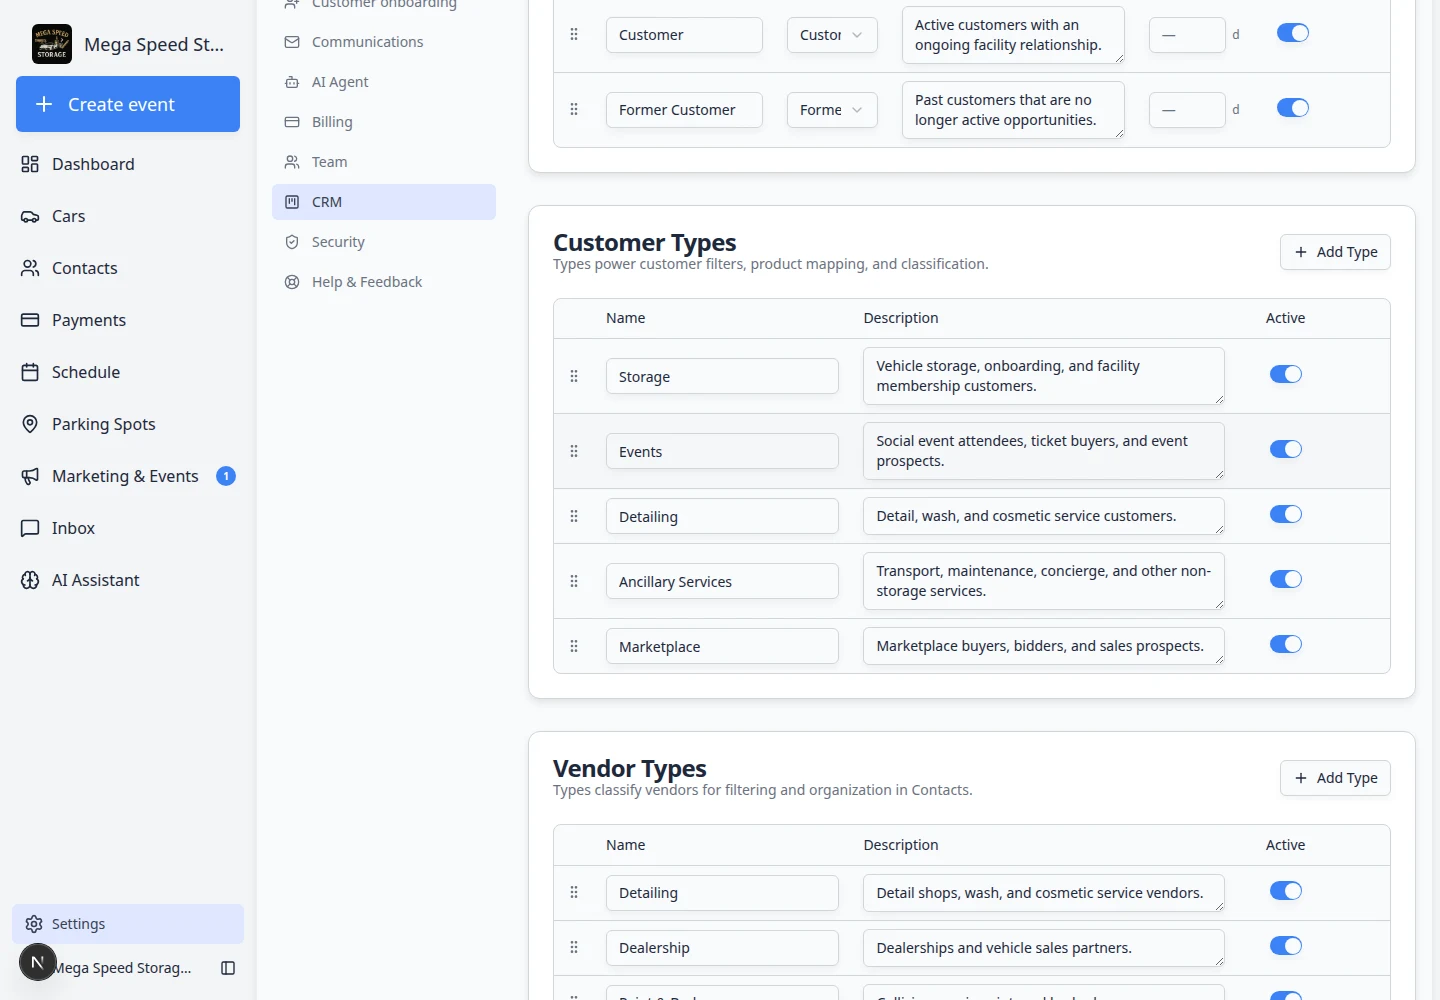Toggle the Former Customer active switch
Image resolution: width=1440 pixels, height=1000 pixels.
(x=1293, y=108)
